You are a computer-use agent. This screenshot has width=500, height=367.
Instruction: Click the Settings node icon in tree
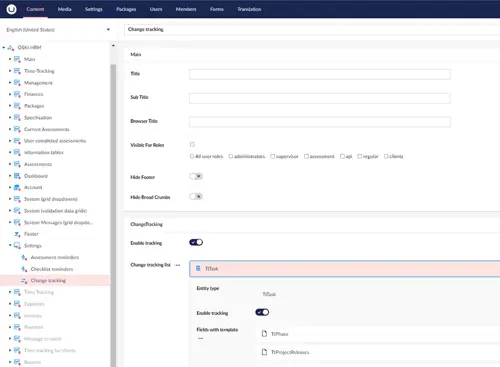(x=17, y=246)
